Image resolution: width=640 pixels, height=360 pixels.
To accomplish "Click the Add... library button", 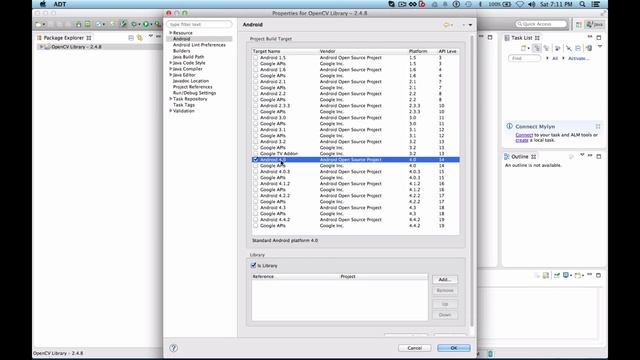I will (445, 280).
